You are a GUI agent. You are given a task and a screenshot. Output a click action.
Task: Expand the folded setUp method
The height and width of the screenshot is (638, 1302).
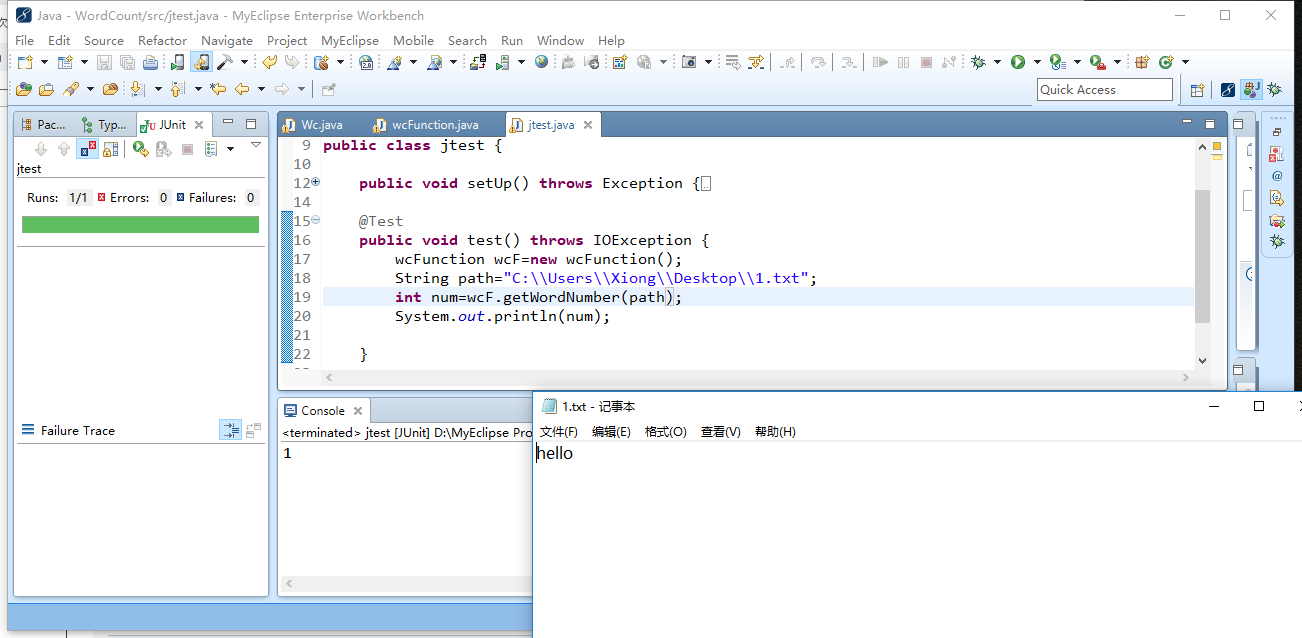[x=316, y=183]
